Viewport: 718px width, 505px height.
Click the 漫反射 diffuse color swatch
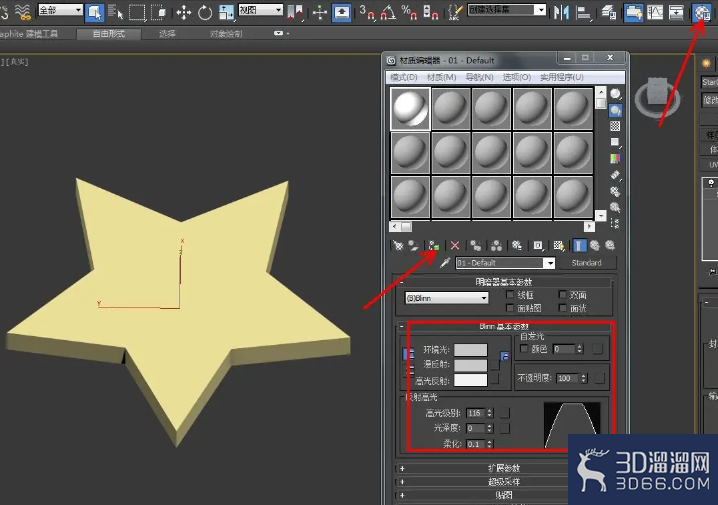[471, 364]
